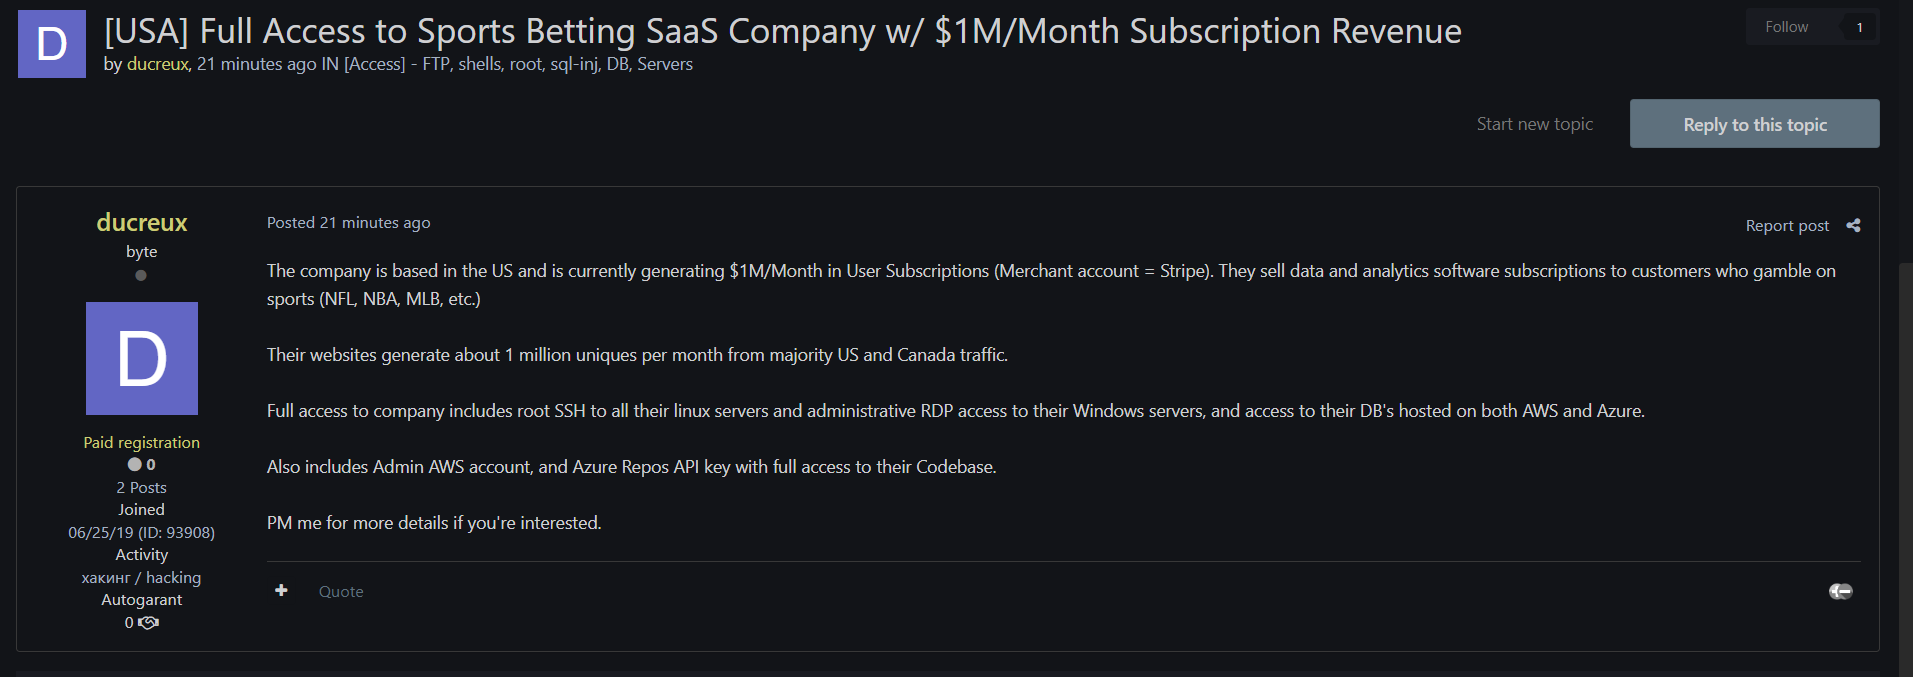Click the plus multiquote icon

tap(281, 591)
